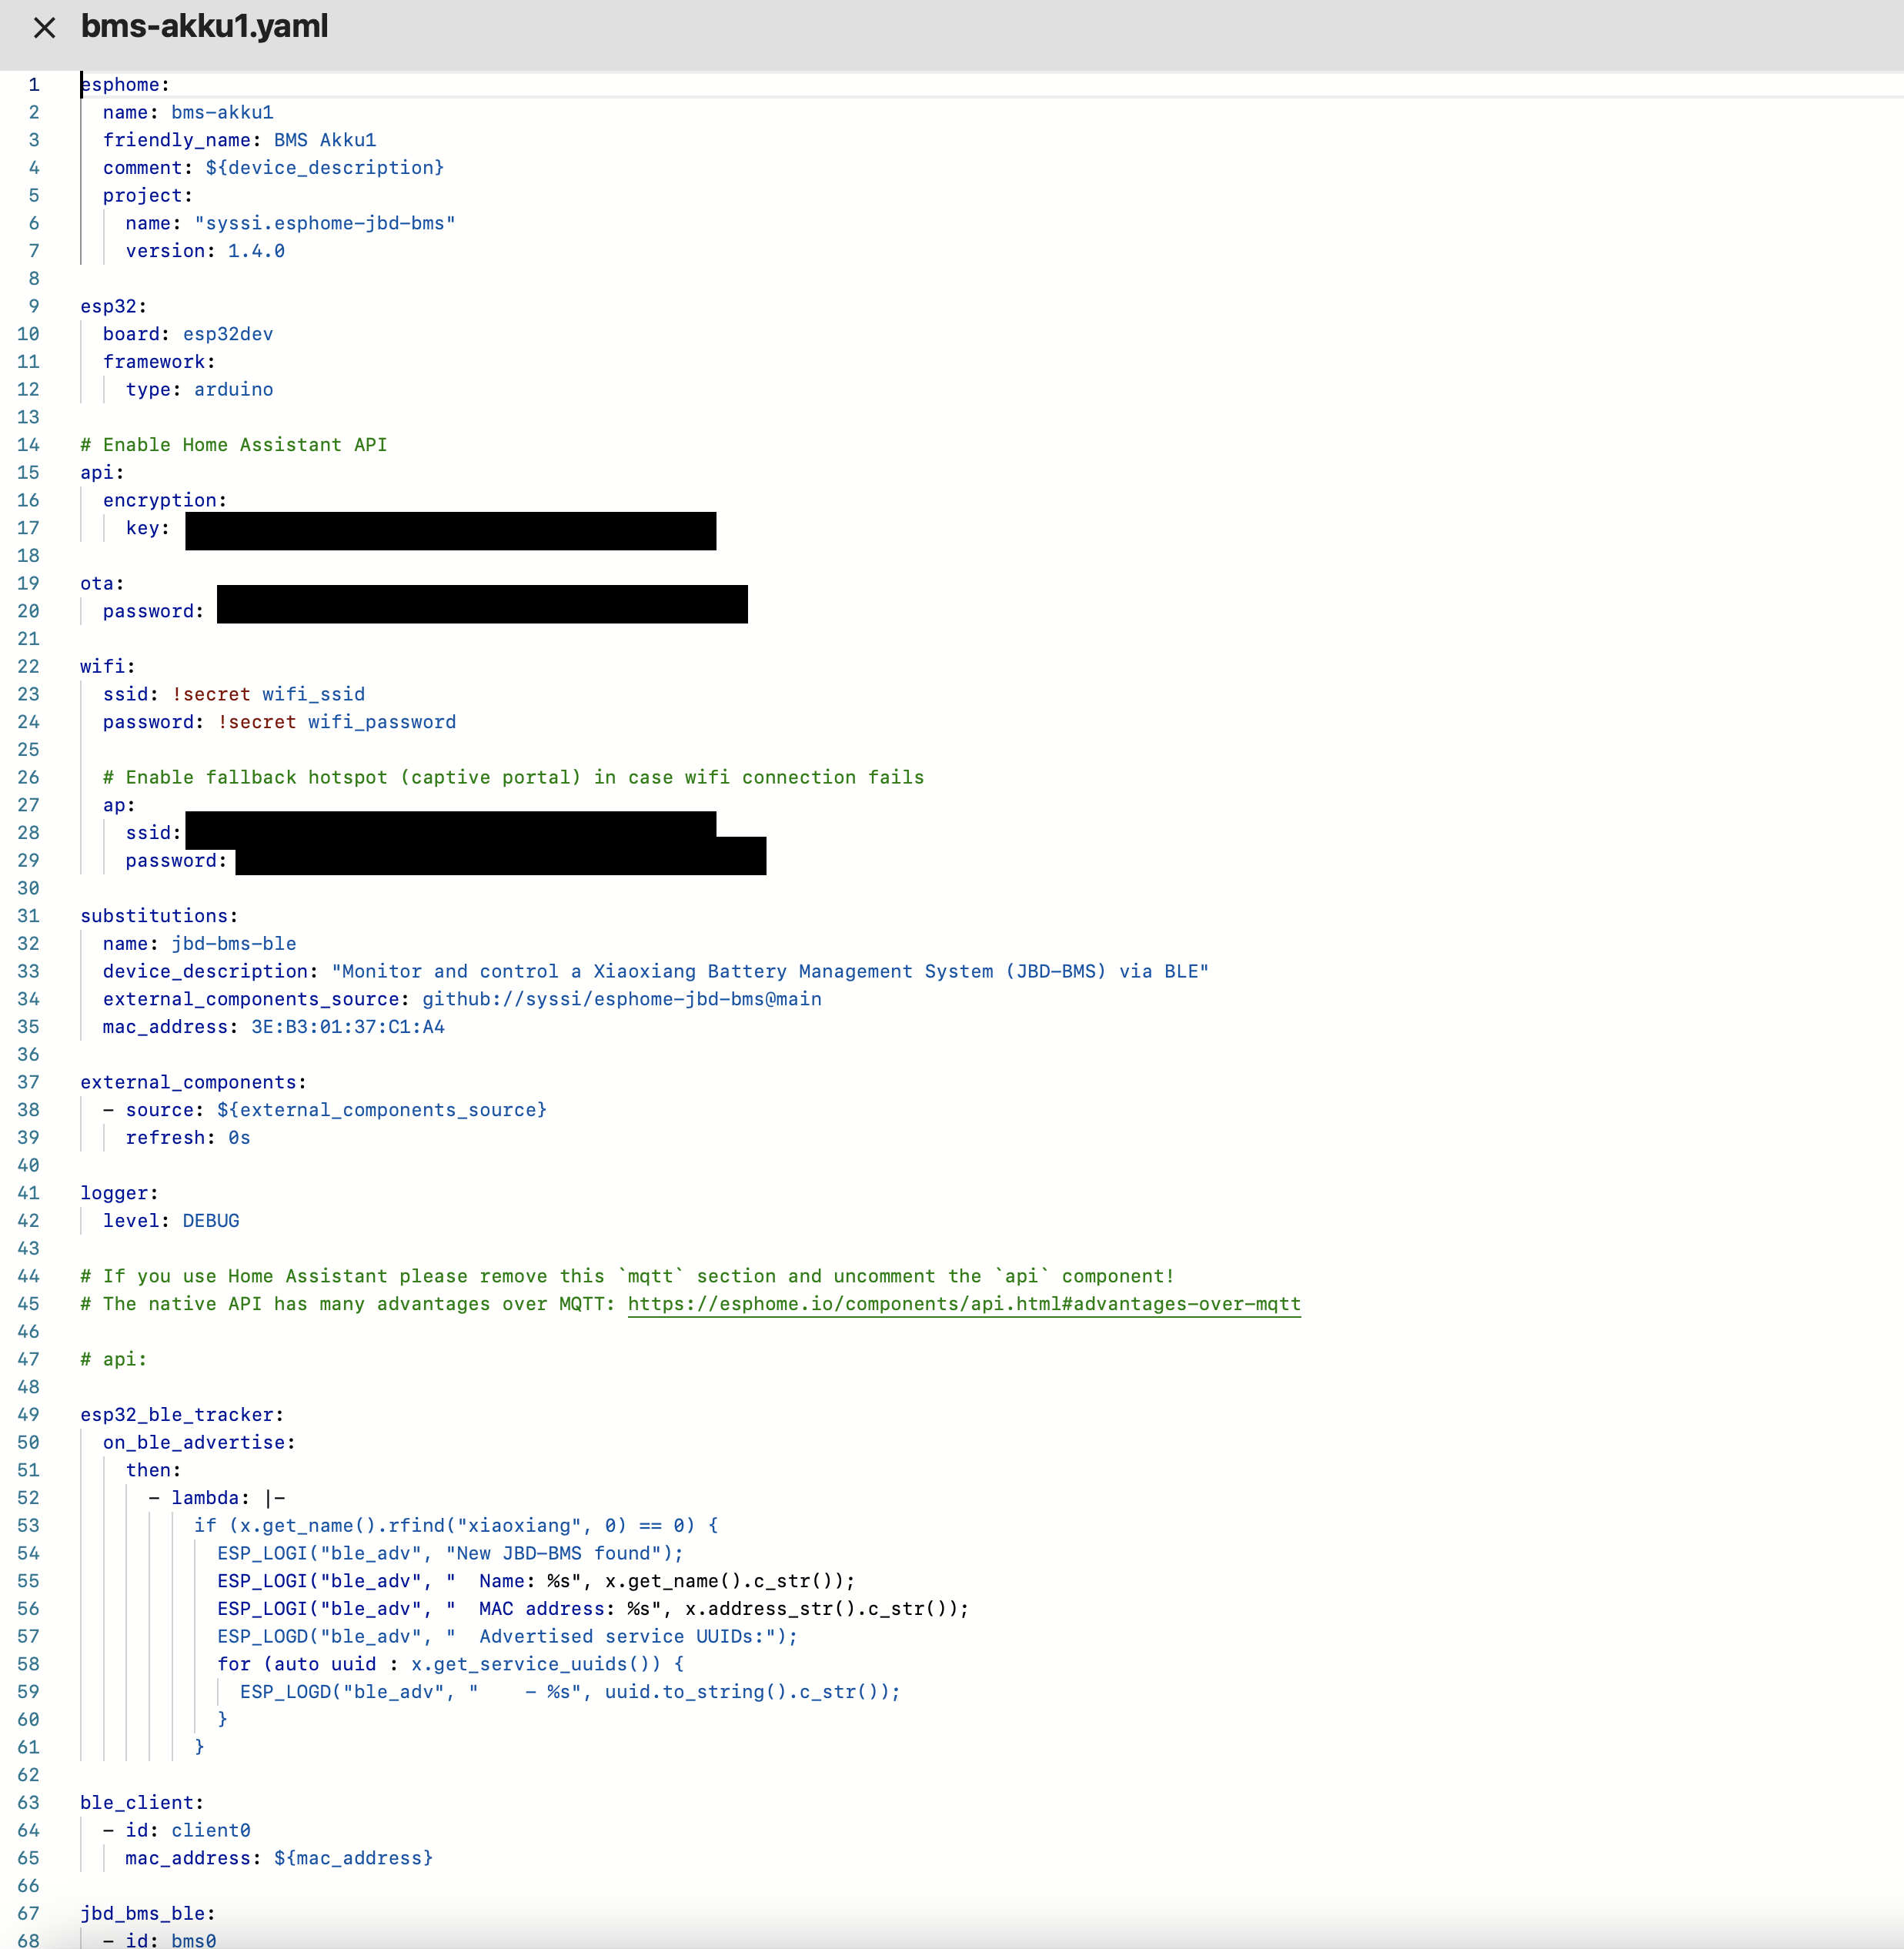Screen dimensions: 1904x1949
Task: Select the esp32_ble_tracker: section key
Action: tap(182, 1414)
